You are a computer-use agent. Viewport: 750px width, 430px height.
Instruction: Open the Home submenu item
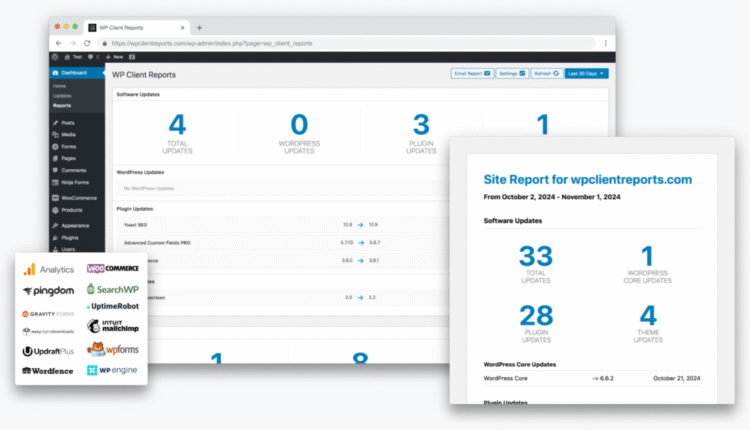pyautogui.click(x=60, y=86)
